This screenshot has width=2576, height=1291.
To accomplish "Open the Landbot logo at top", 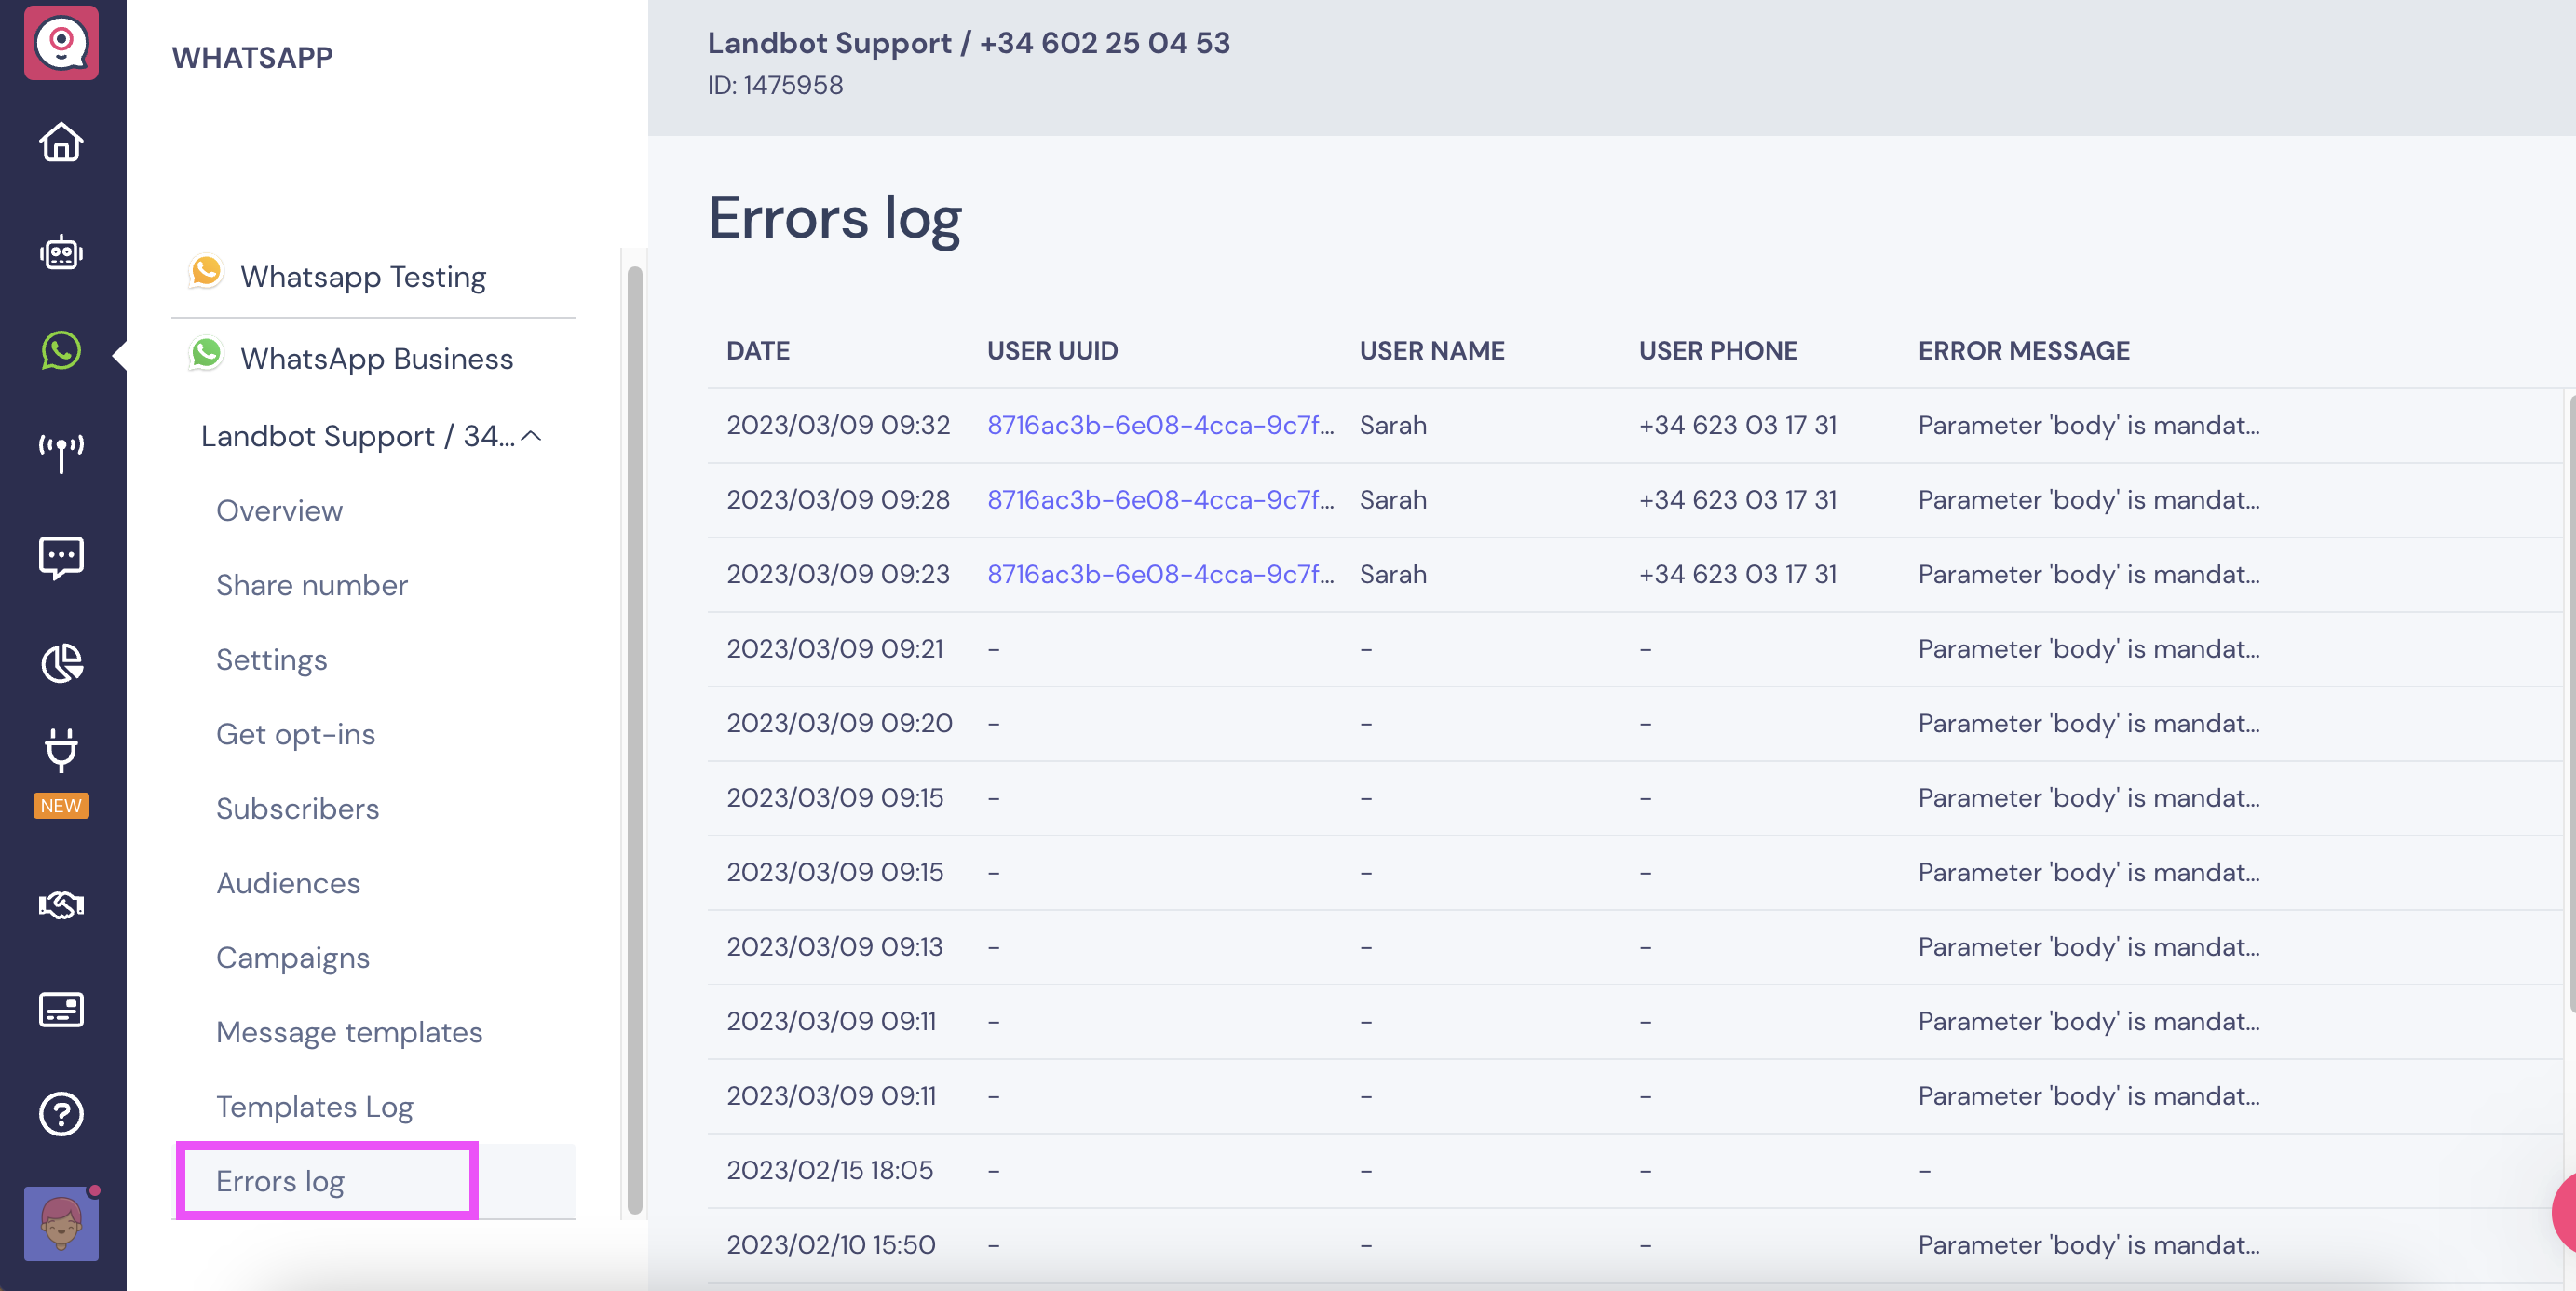I will pyautogui.click(x=61, y=42).
